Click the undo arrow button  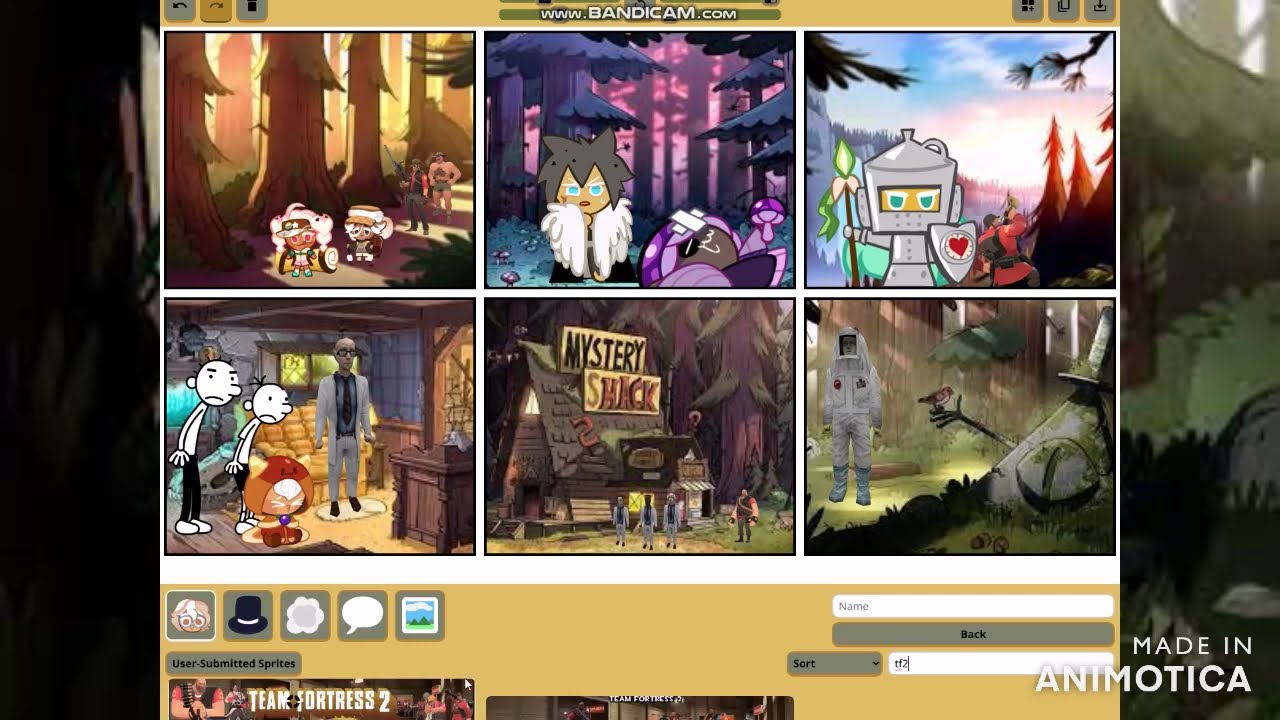(x=179, y=8)
